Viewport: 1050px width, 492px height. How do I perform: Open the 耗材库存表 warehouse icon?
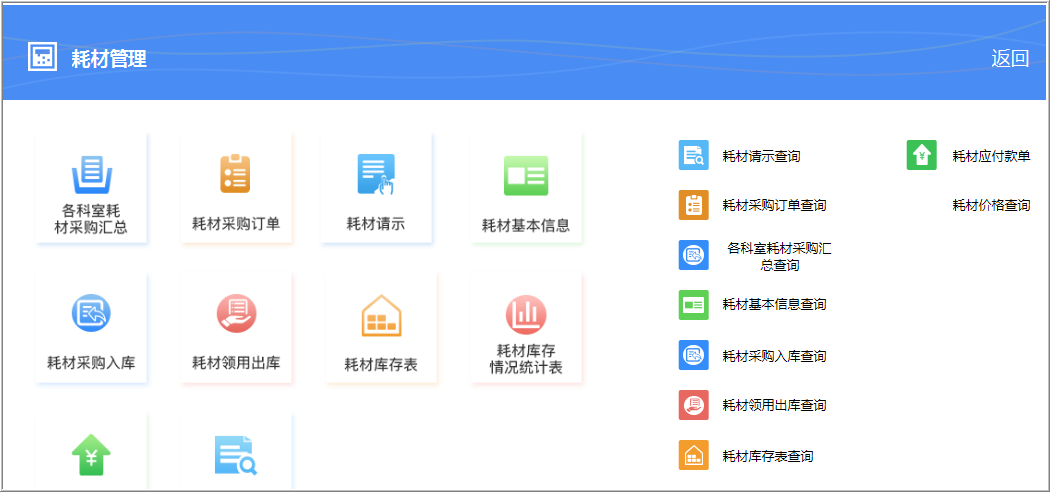tap(381, 315)
